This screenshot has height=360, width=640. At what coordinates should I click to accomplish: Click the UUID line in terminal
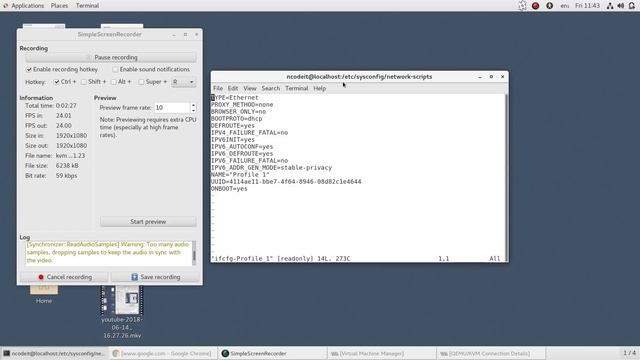286,182
